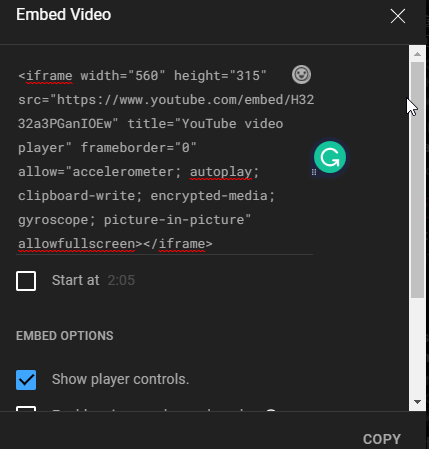Viewport: 429px width, 449px height.
Task: Click the EMBED OPTIONS heading
Action: 65,336
